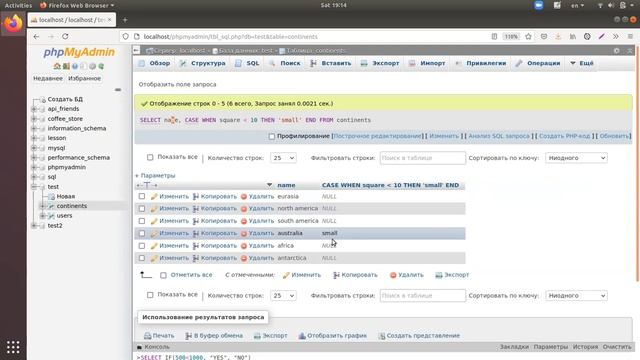Image resolution: width=640 pixels, height=360 pixels.
Task: Expand the Parameters section
Action: coord(156,176)
